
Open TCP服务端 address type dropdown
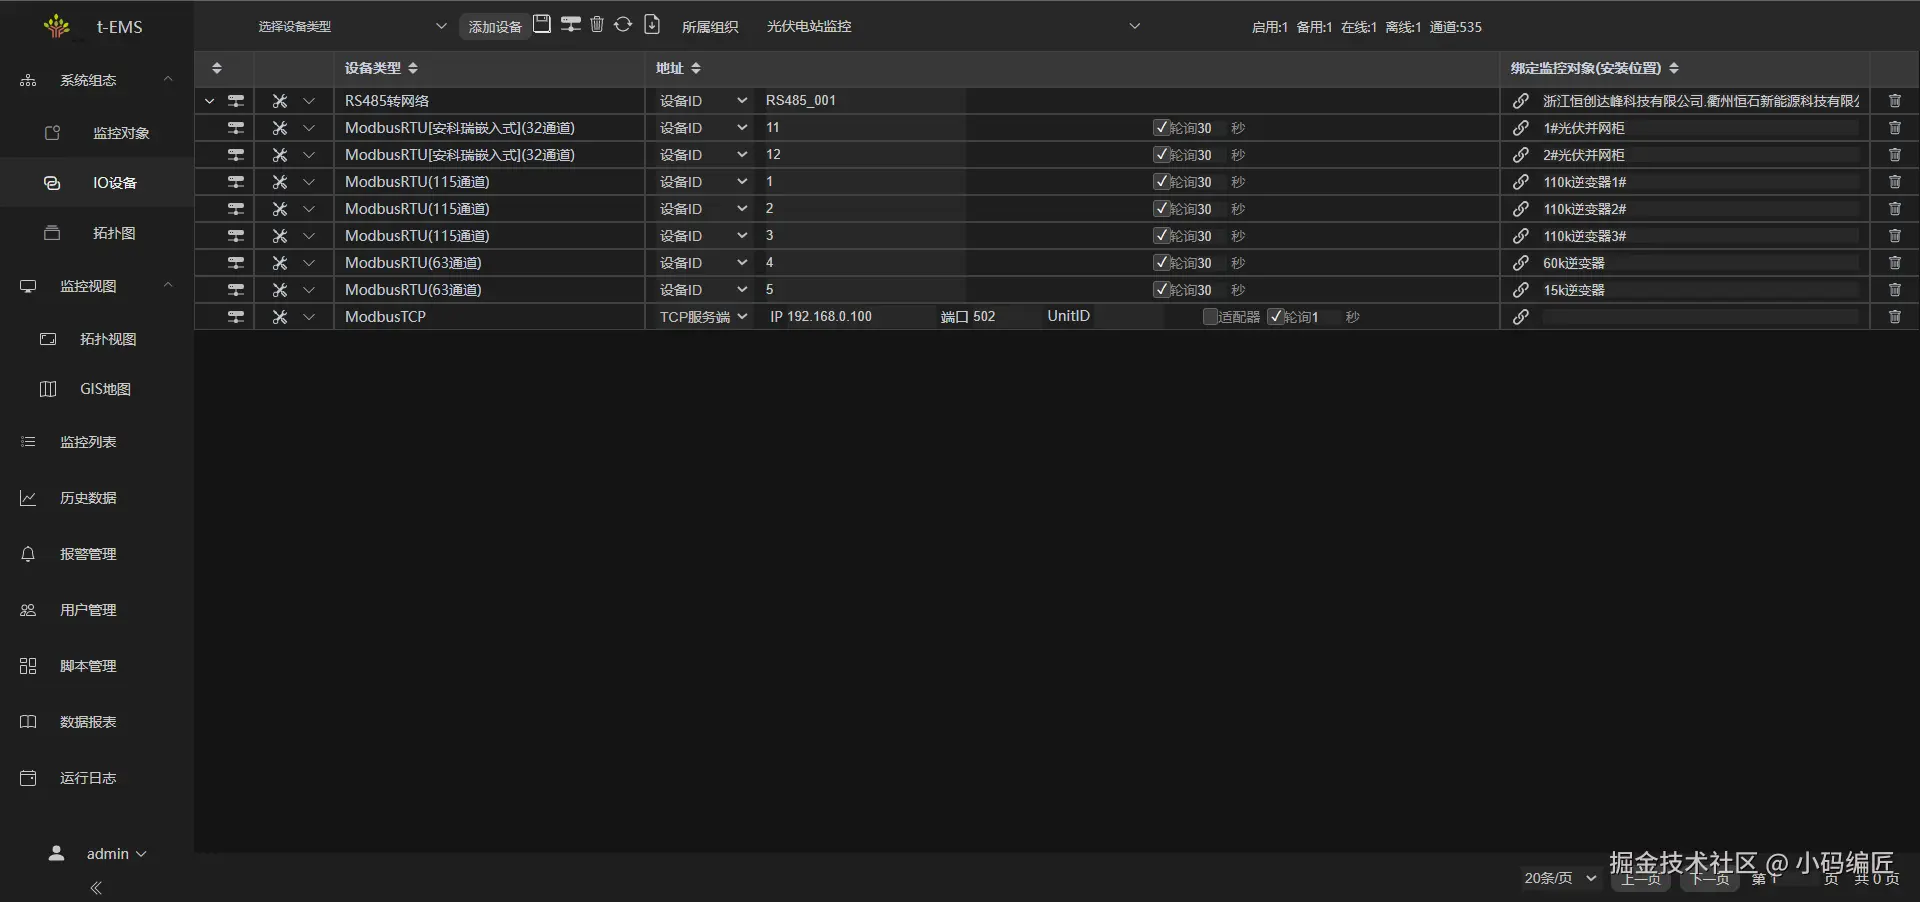(703, 317)
